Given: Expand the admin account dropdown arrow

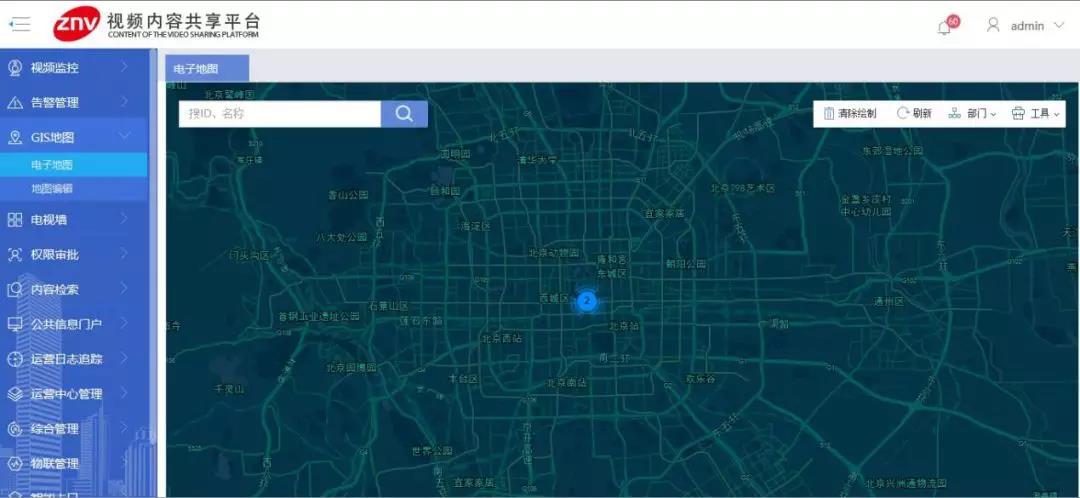Looking at the screenshot, I should pyautogui.click(x=1059, y=26).
